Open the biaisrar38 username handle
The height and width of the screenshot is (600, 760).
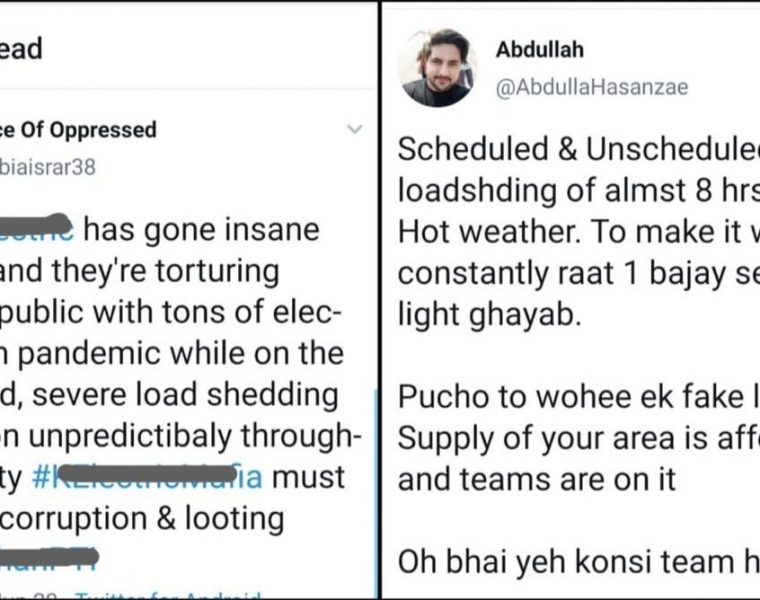click(48, 167)
